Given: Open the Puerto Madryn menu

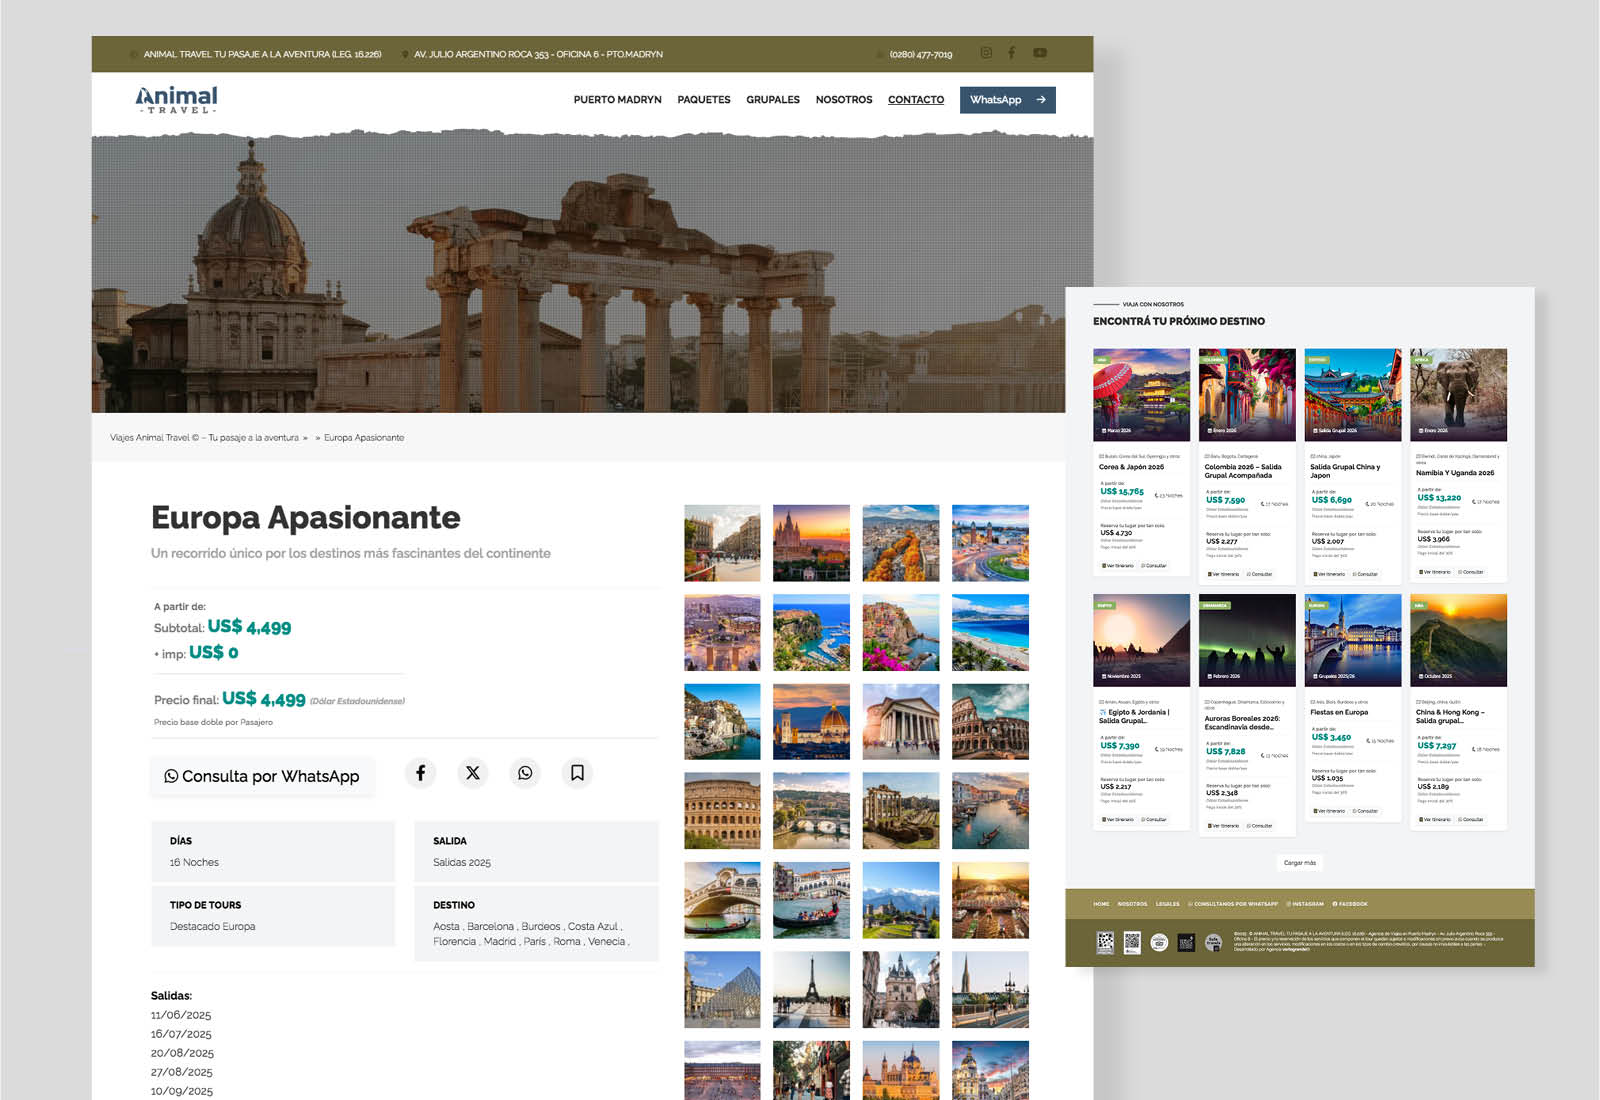Looking at the screenshot, I should [x=617, y=100].
